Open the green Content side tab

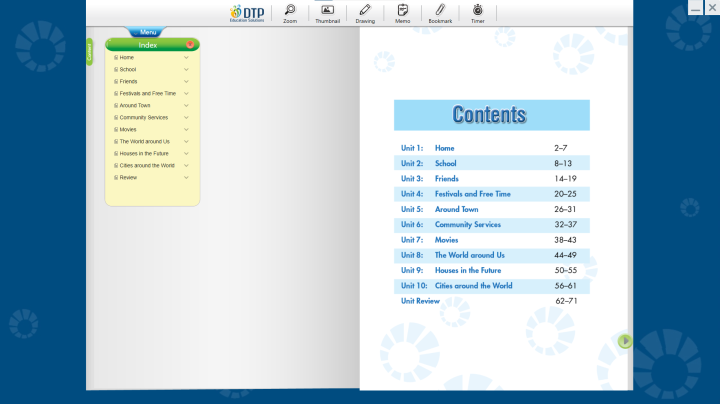point(89,52)
